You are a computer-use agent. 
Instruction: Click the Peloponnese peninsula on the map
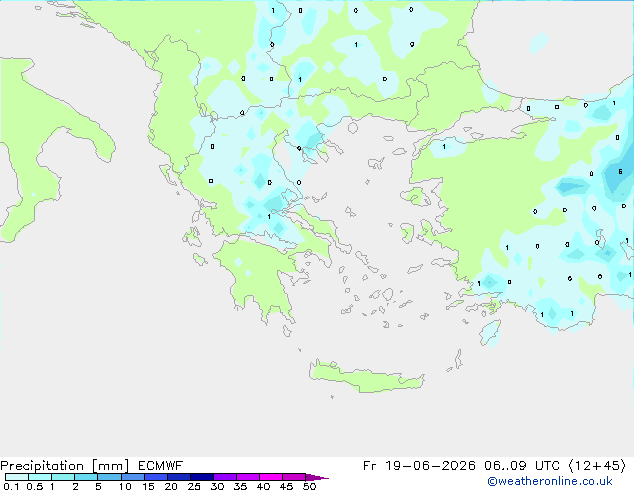pyautogui.click(x=259, y=279)
